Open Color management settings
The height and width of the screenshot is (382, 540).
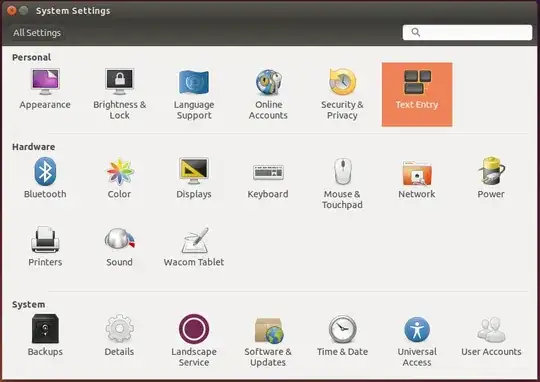pos(120,178)
